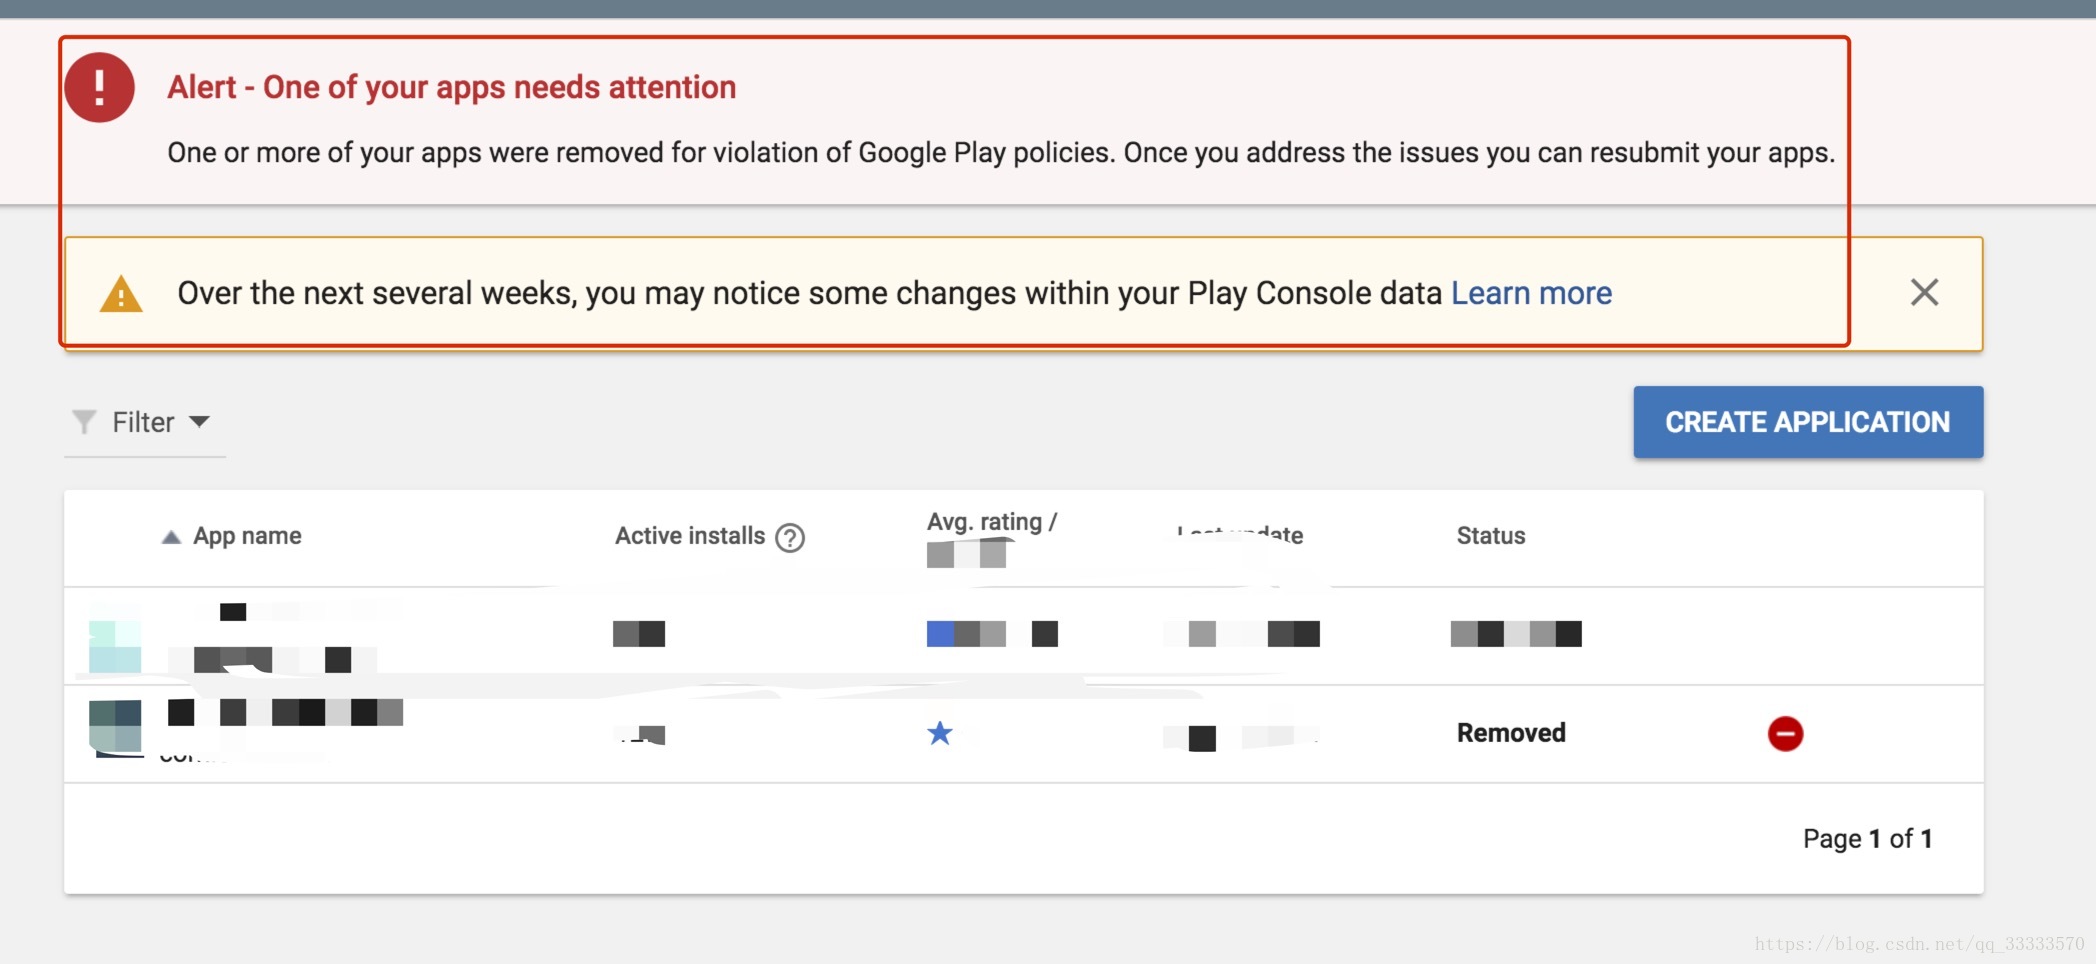Open the Learn more link
The image size is (2096, 964).
1531,293
